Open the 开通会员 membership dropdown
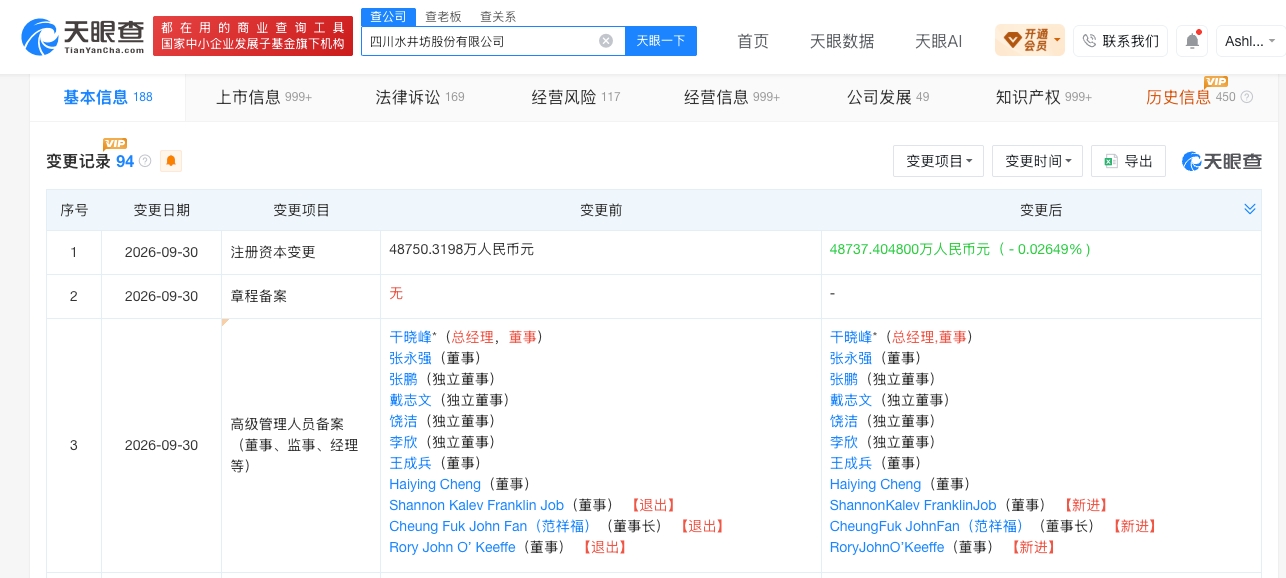 point(1029,41)
